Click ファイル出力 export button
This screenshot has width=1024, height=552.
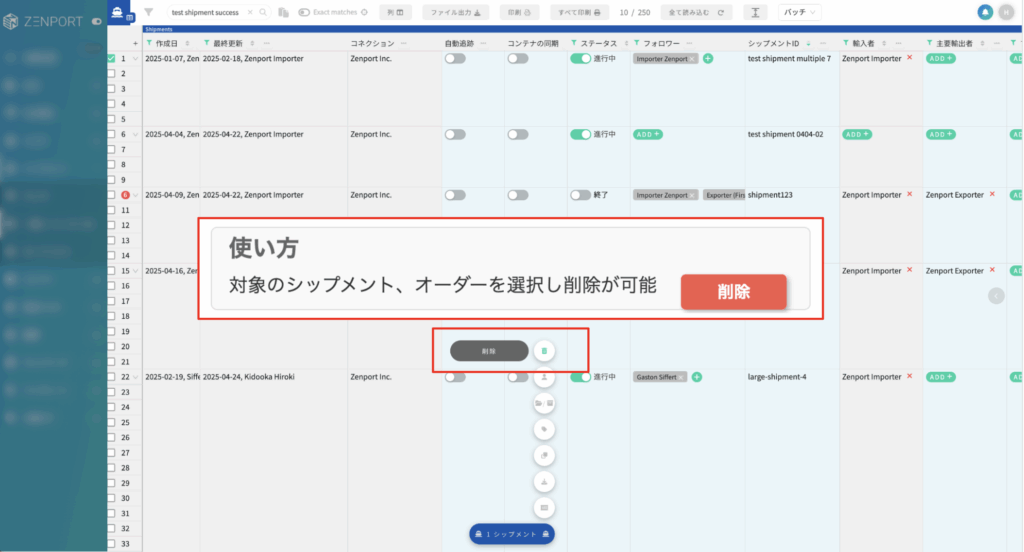455,12
